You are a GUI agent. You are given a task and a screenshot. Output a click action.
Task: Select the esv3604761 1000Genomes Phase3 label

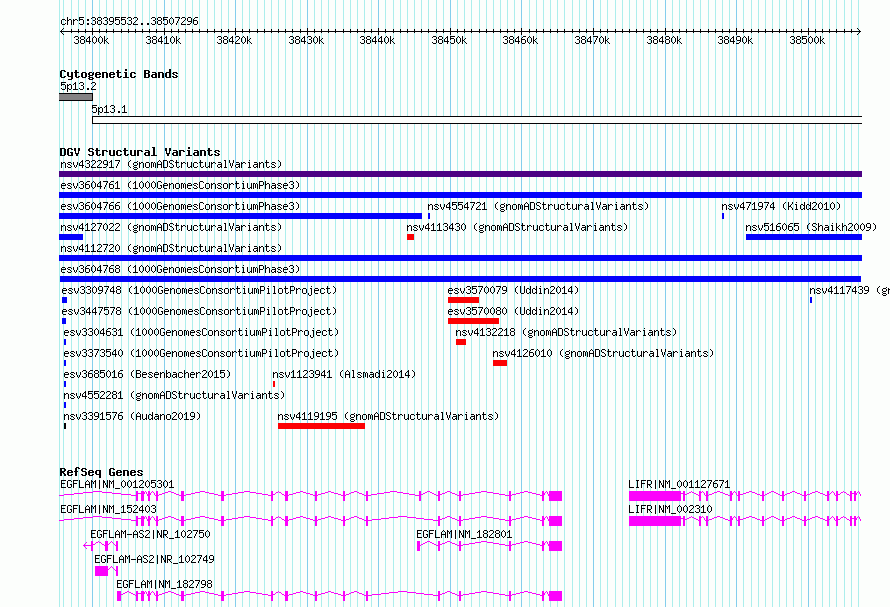[180, 185]
